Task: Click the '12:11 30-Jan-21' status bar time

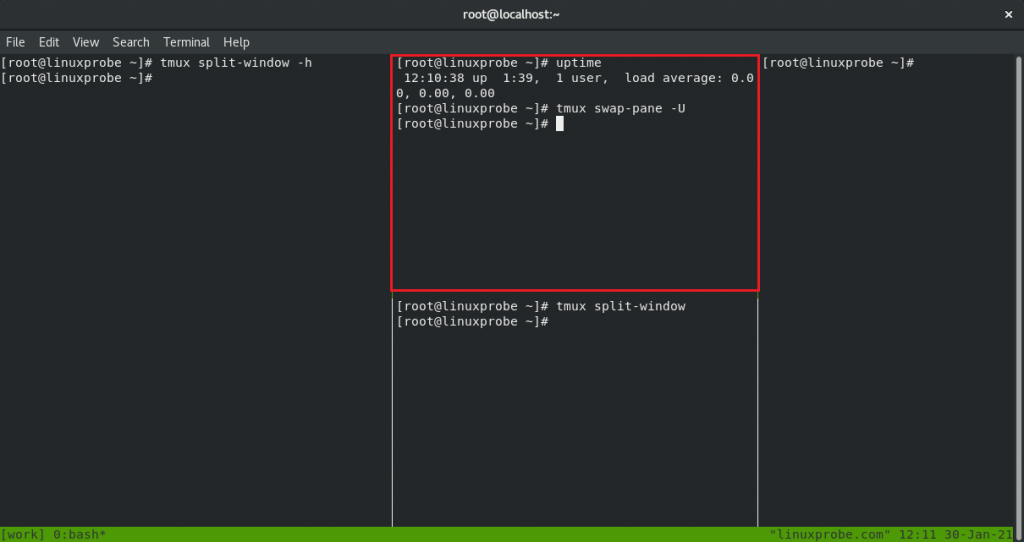Action: coord(955,535)
